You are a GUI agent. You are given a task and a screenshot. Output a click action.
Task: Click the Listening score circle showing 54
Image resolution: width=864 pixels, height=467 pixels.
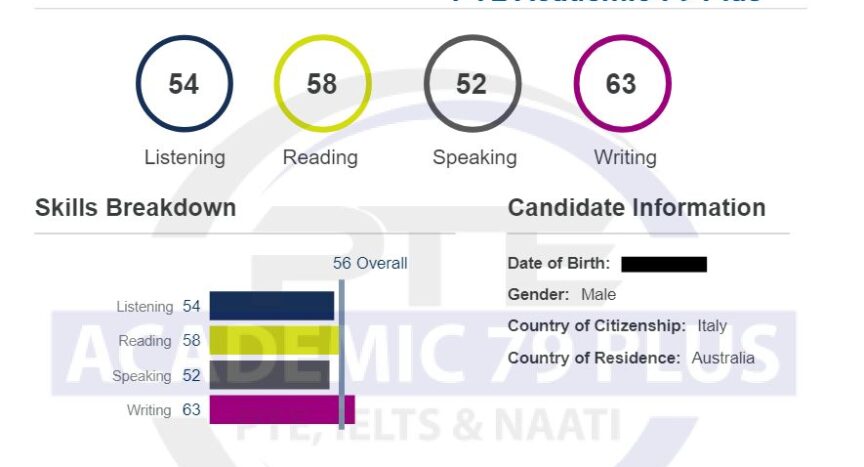tap(185, 84)
